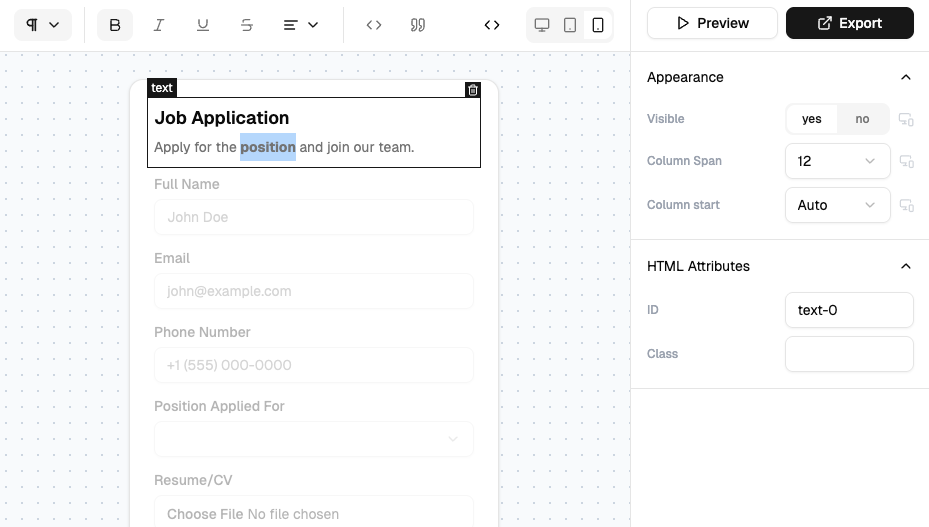Image resolution: width=929 pixels, height=527 pixels.
Task: Click the Column Span property label
Action: coord(684,161)
